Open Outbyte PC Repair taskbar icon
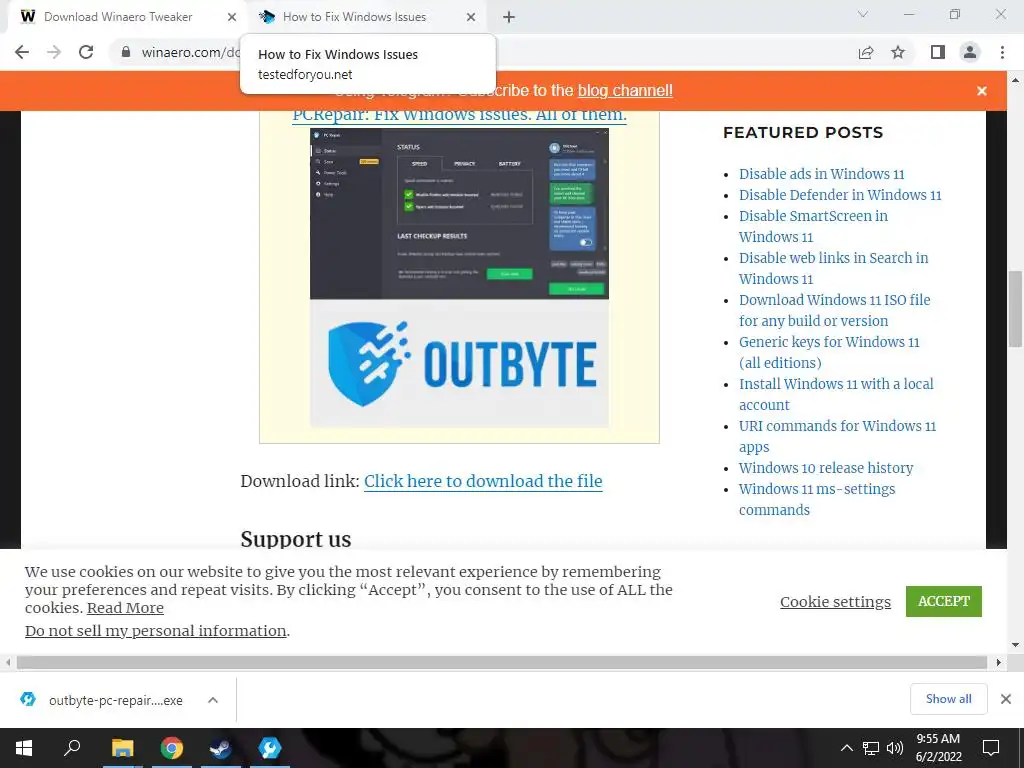Viewport: 1024px width, 768px height. 269,748
